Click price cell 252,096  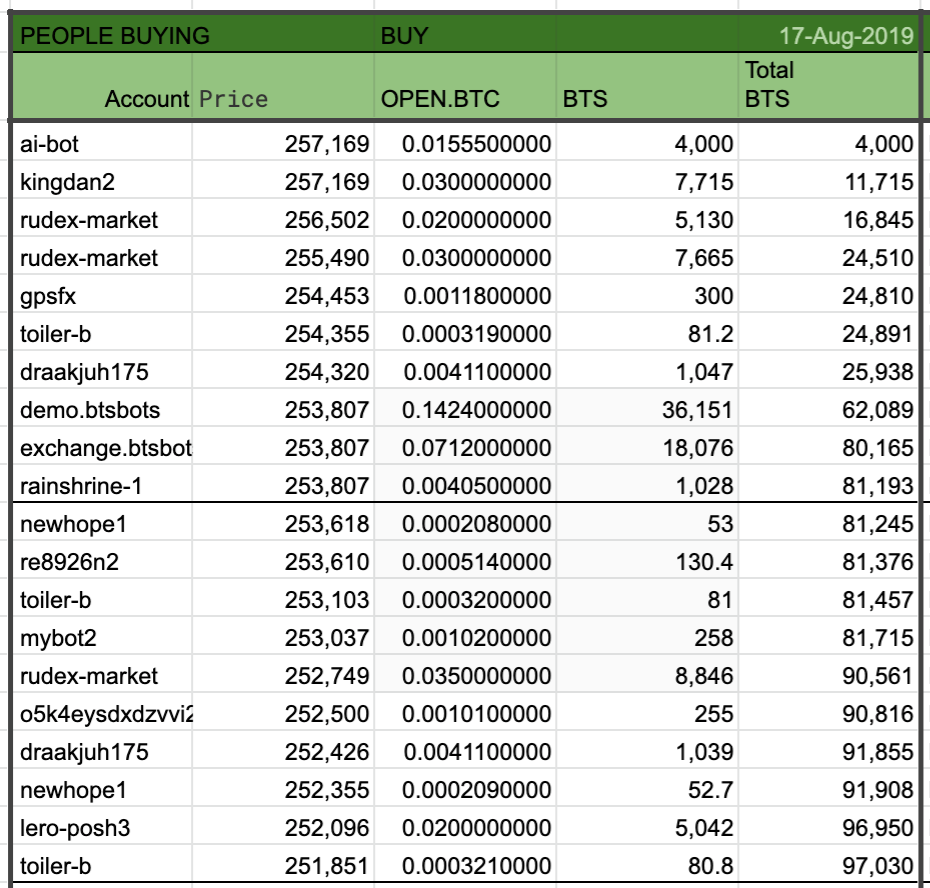click(284, 827)
